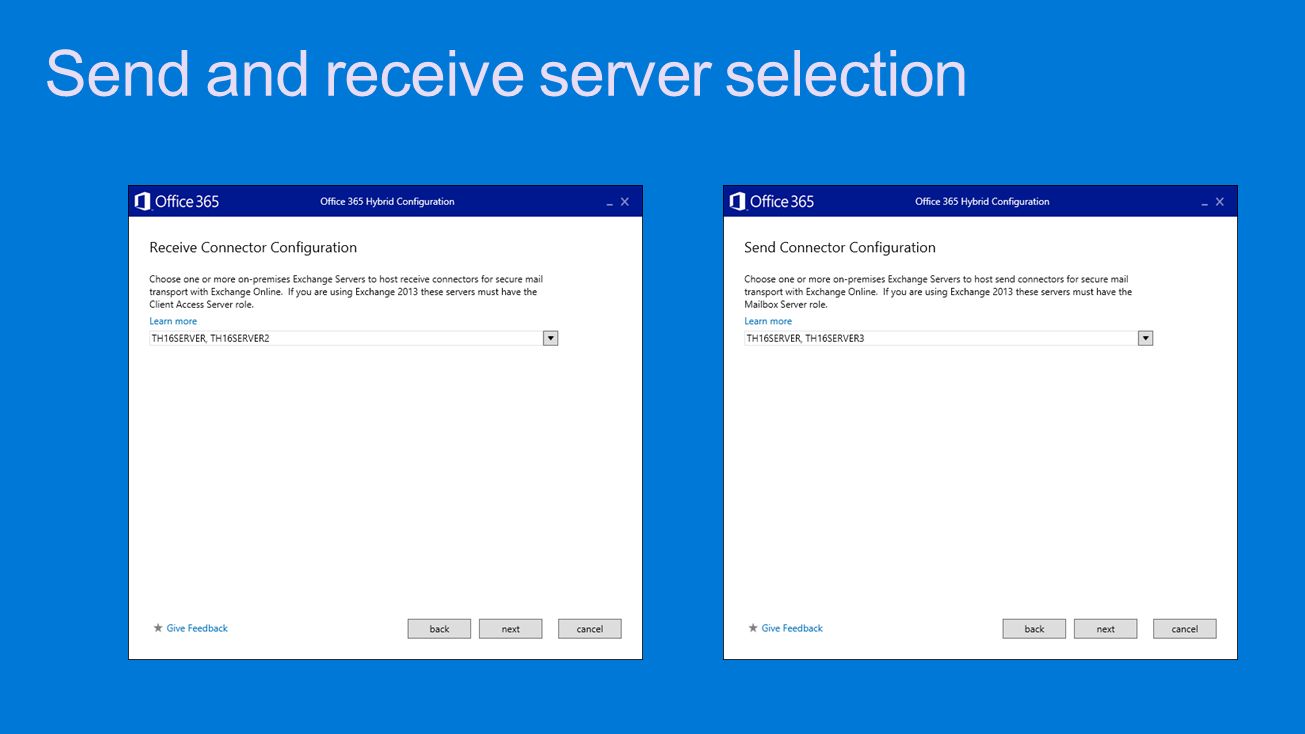
Task: Open Learn more link in Send Connector window
Action: [x=768, y=321]
